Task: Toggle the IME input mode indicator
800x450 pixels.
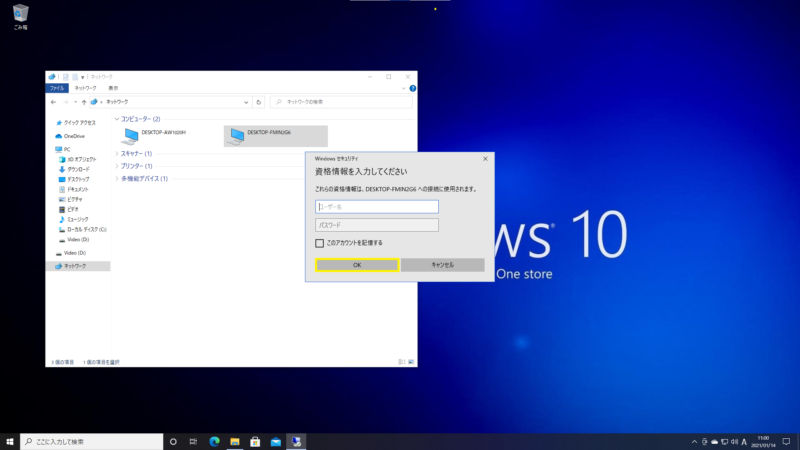Action: (x=744, y=442)
